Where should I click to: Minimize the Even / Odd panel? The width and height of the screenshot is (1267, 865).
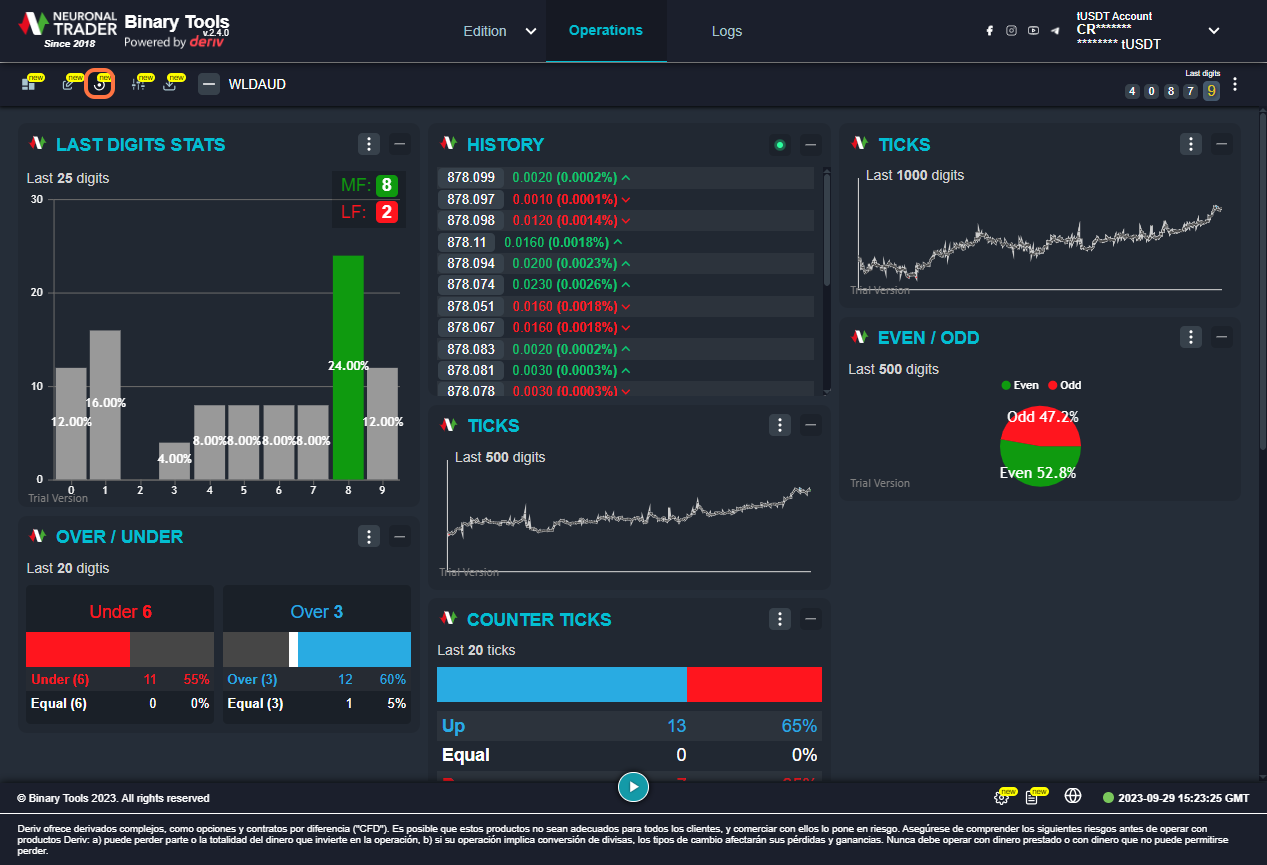click(1221, 337)
